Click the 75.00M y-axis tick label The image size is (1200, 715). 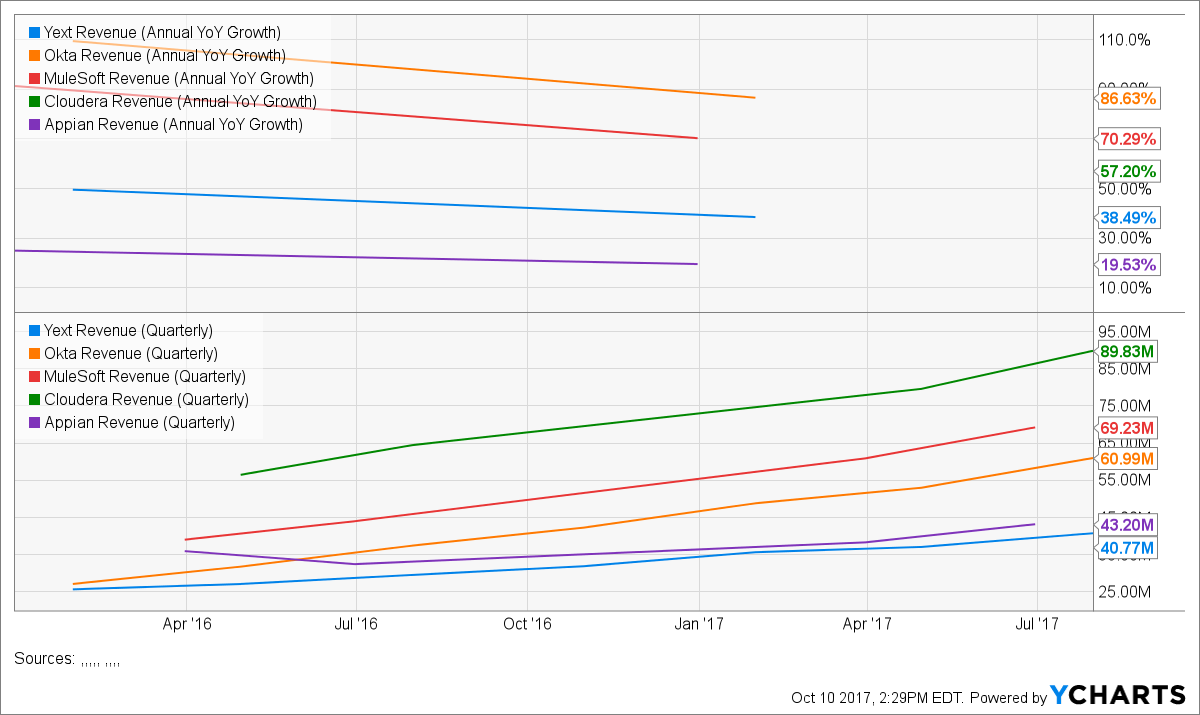(x=1126, y=406)
